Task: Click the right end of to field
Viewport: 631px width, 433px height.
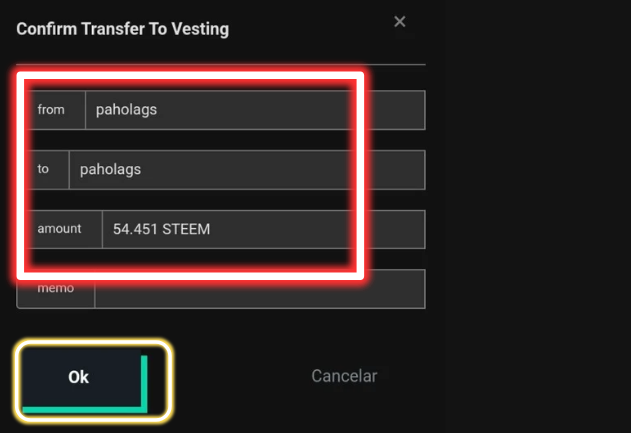Action: click(x=397, y=169)
